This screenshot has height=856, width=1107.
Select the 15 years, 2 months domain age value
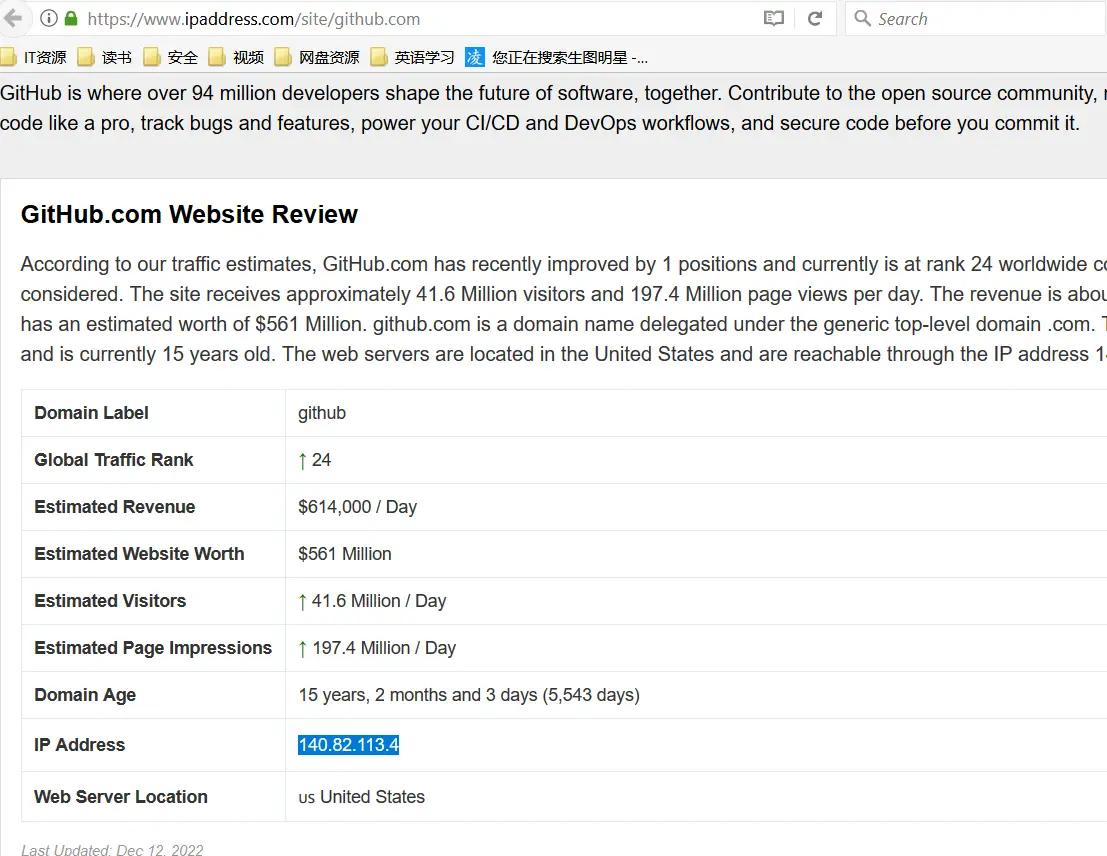(x=469, y=695)
